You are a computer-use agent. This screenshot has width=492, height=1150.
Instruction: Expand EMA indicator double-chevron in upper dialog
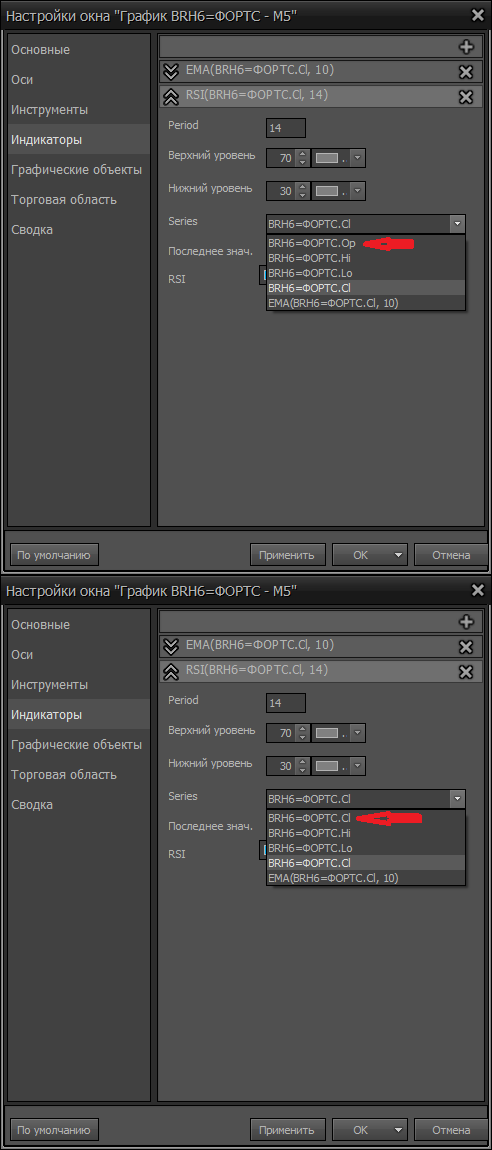coord(171,71)
